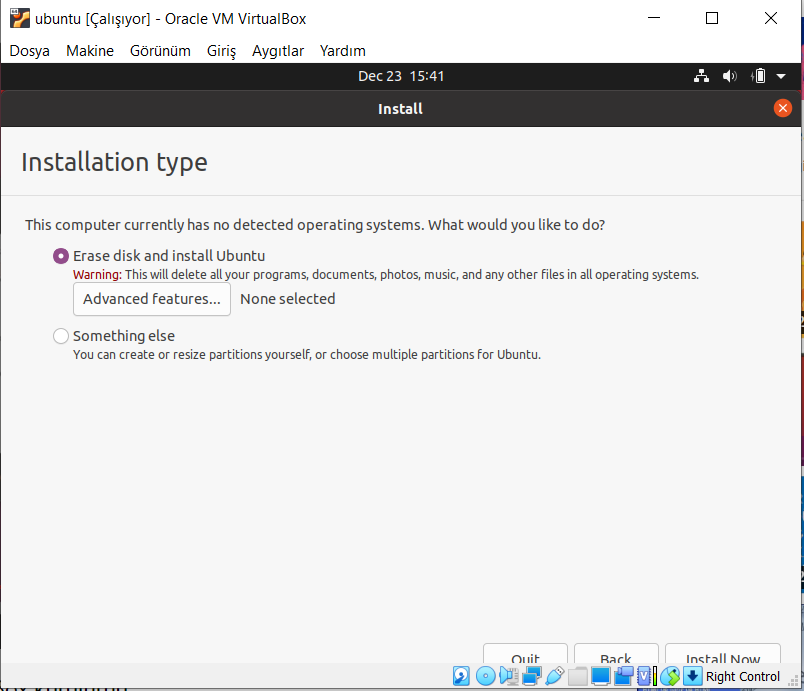This screenshot has height=691, width=804.
Task: Open Advanced features dialog
Action: point(152,299)
